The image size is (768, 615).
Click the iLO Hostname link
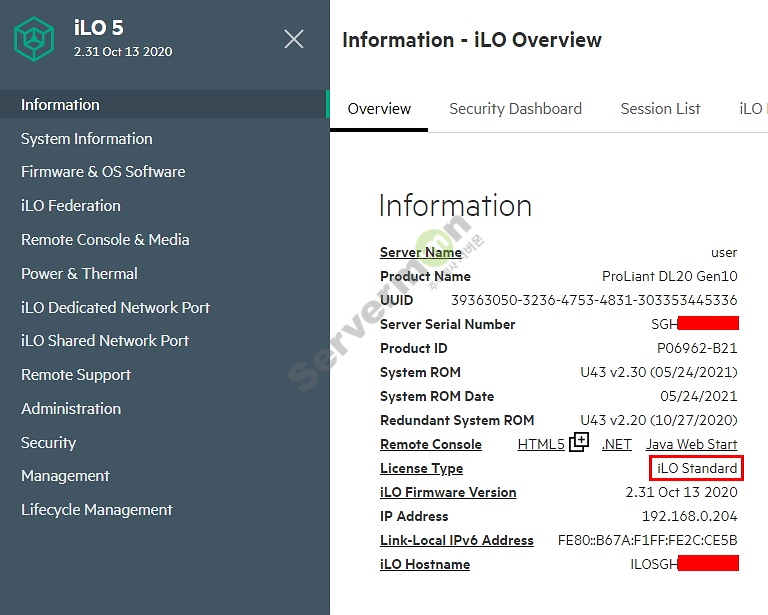click(425, 564)
